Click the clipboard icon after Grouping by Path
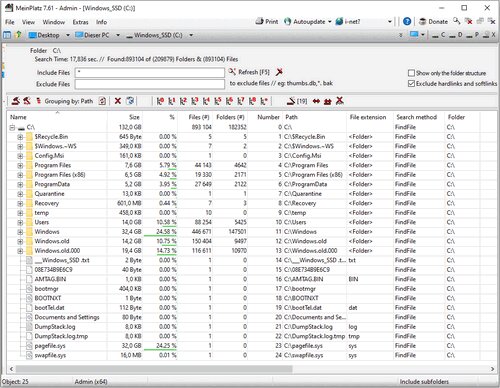The height and width of the screenshot is (388, 500). 102,101
